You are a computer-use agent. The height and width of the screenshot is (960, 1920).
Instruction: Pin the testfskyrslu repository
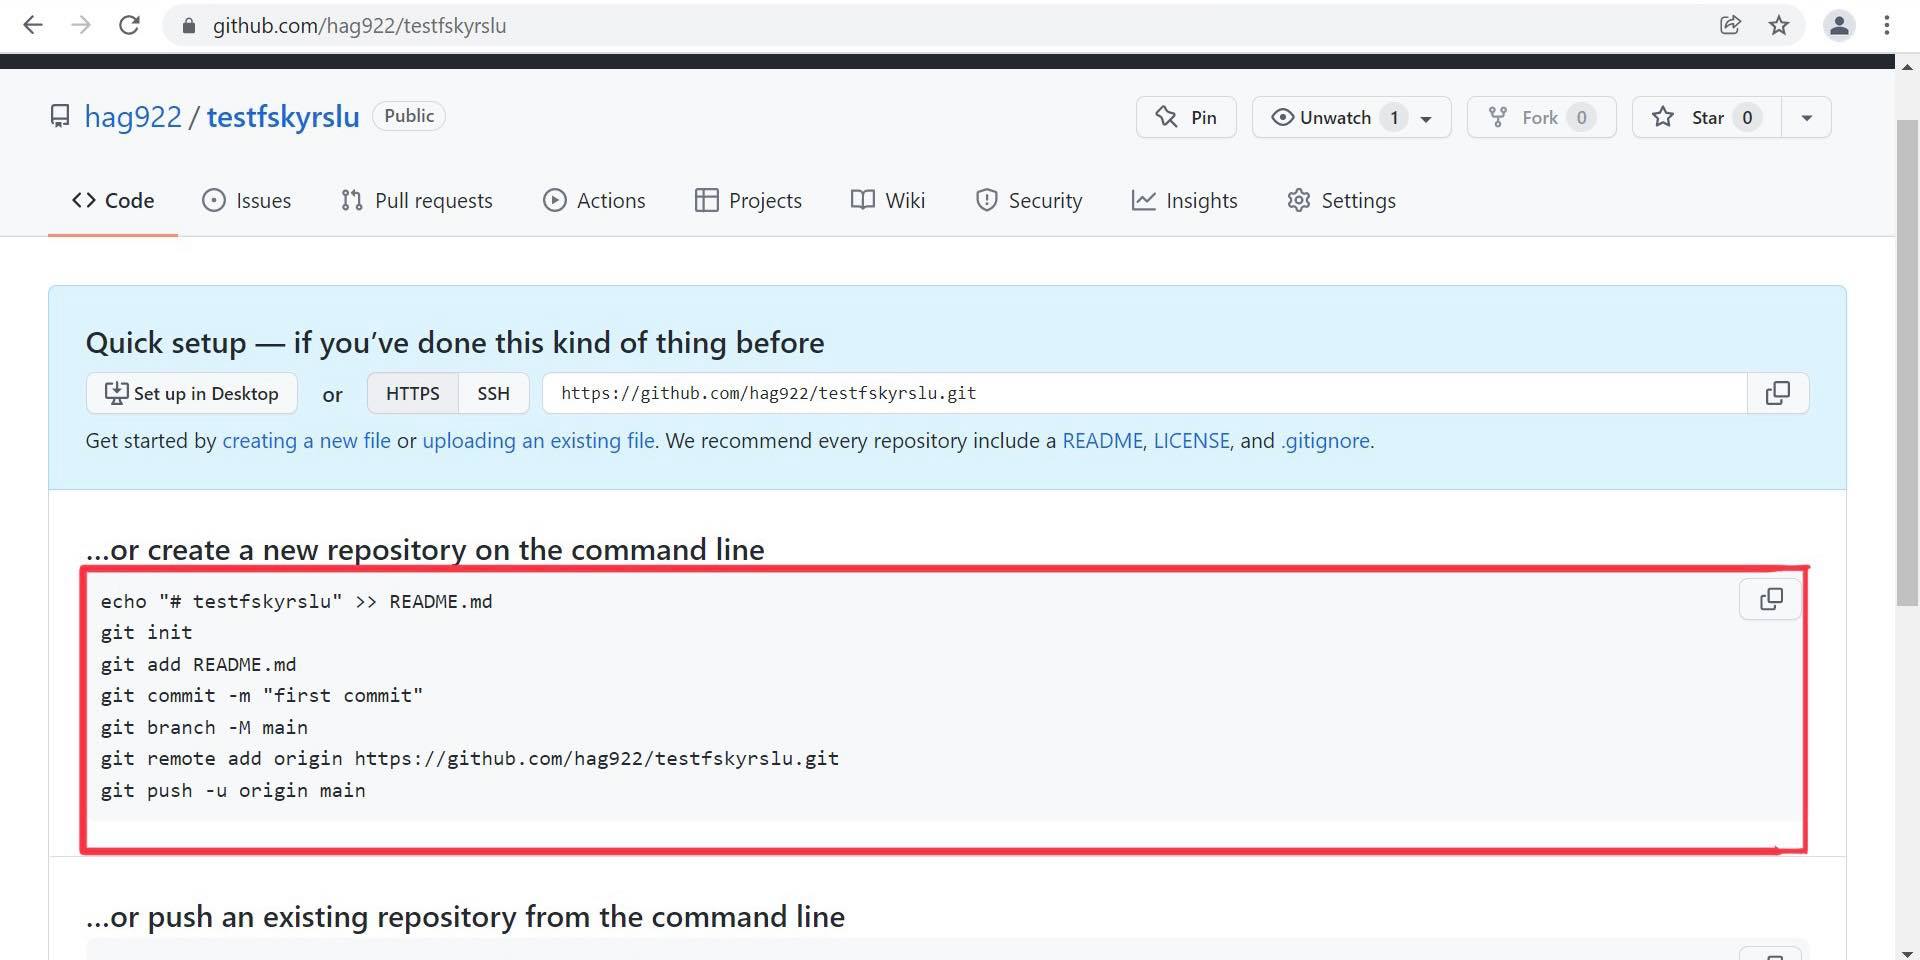1186,117
